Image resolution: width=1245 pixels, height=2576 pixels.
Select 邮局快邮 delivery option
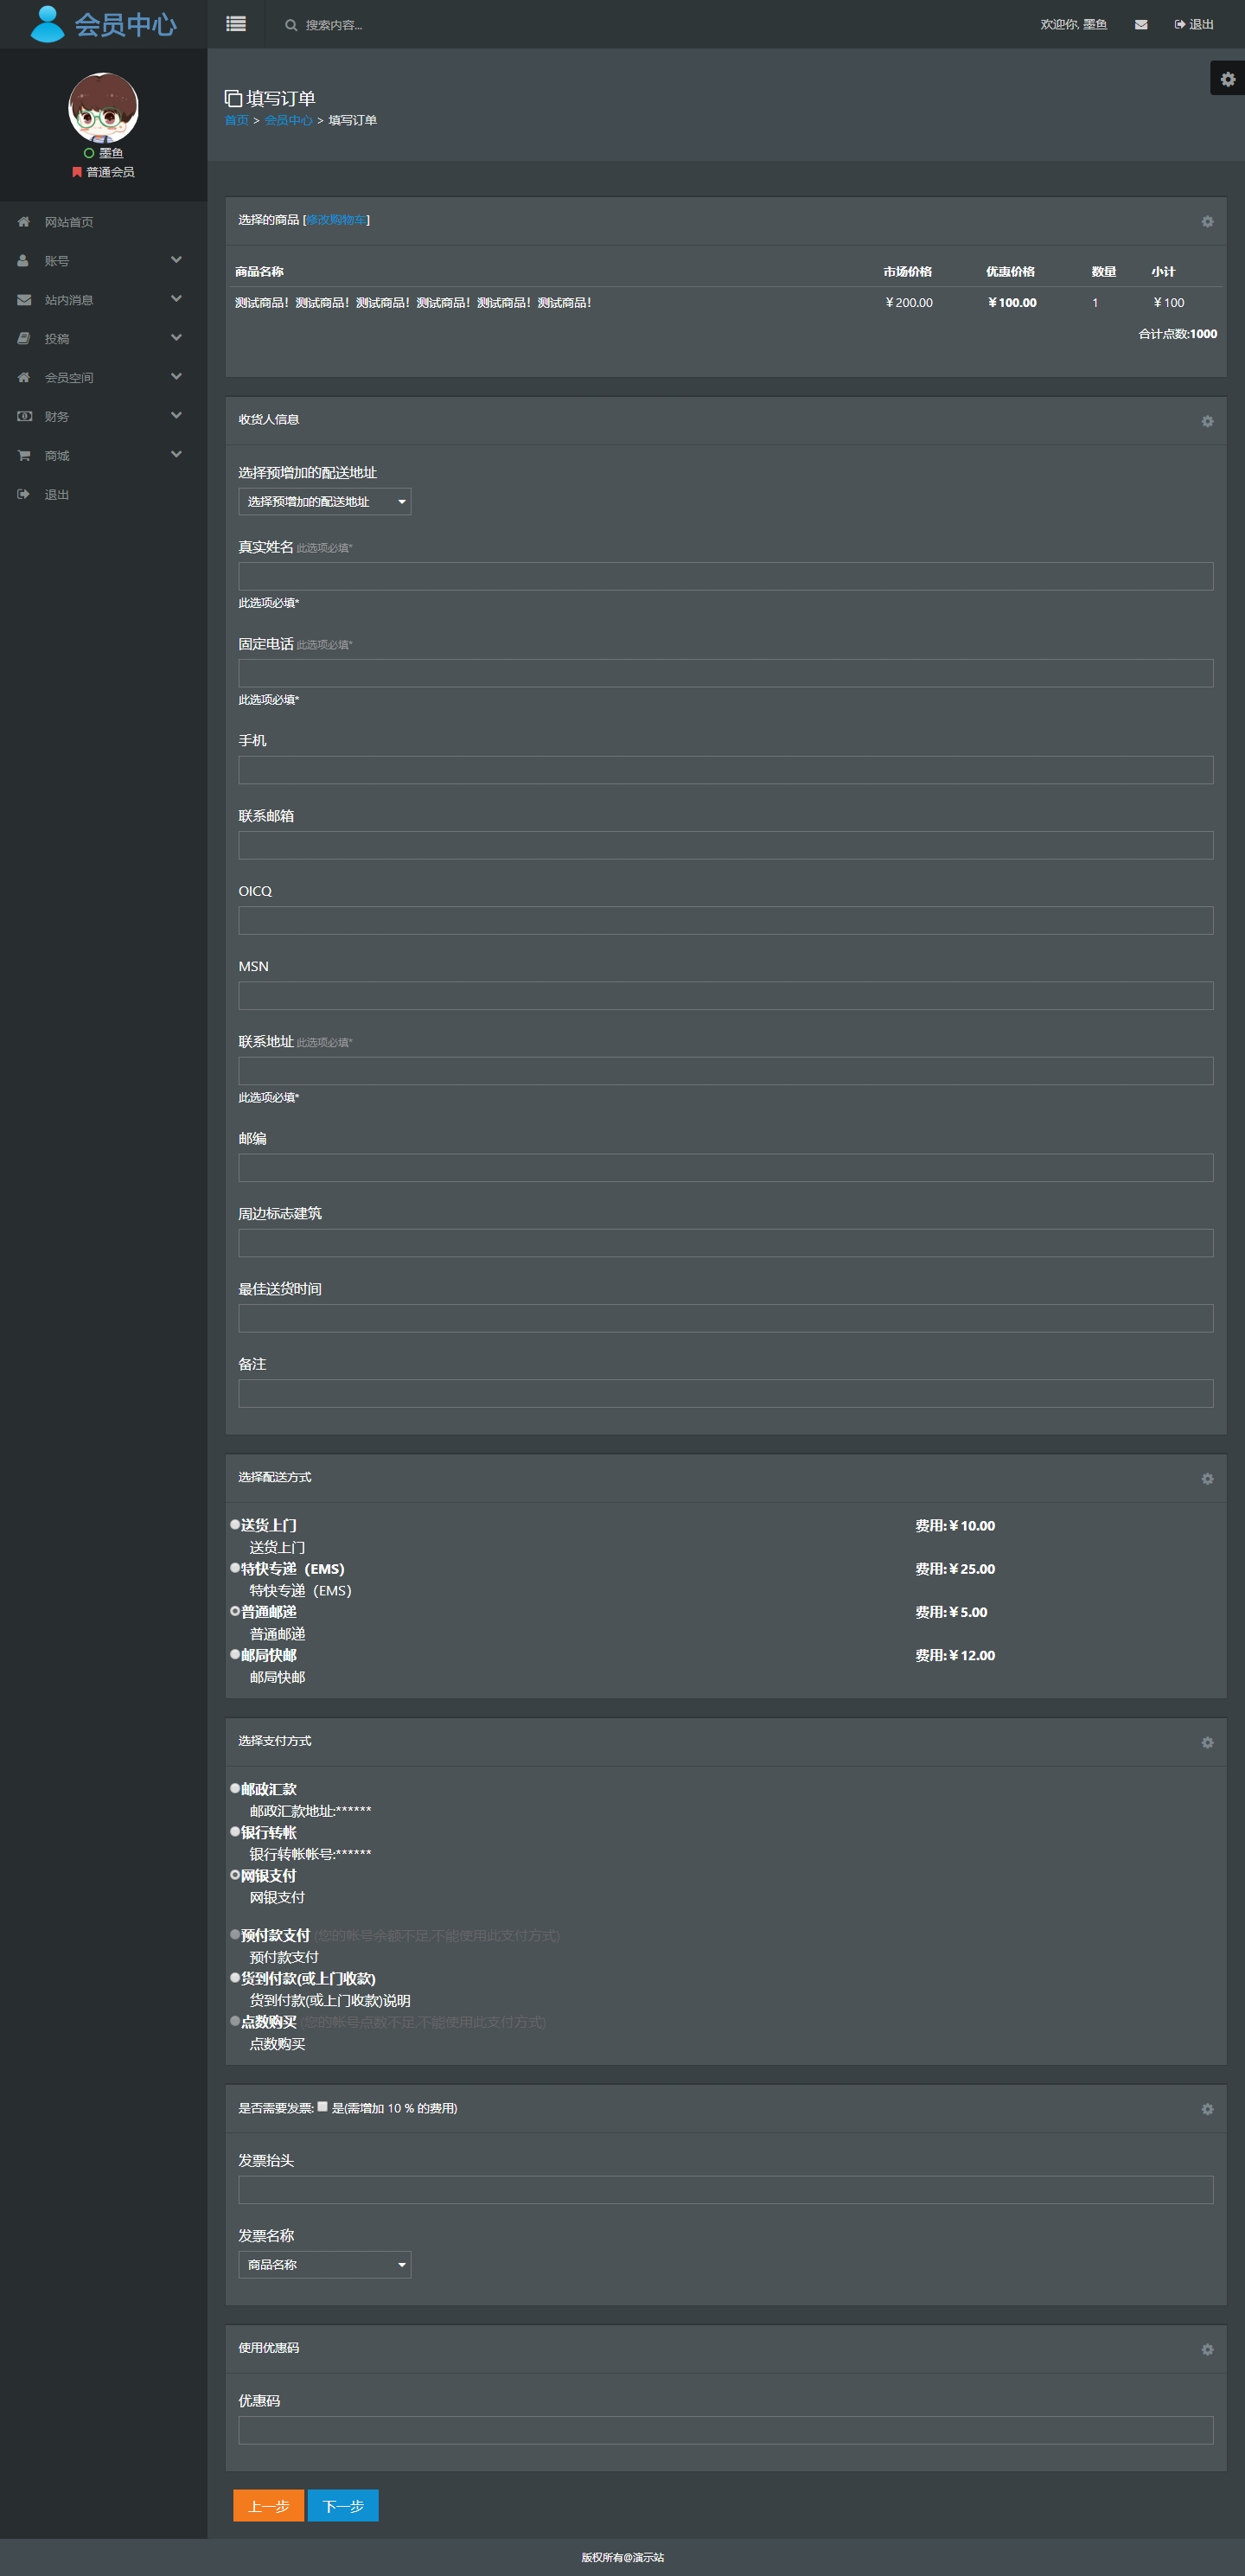click(x=235, y=1654)
